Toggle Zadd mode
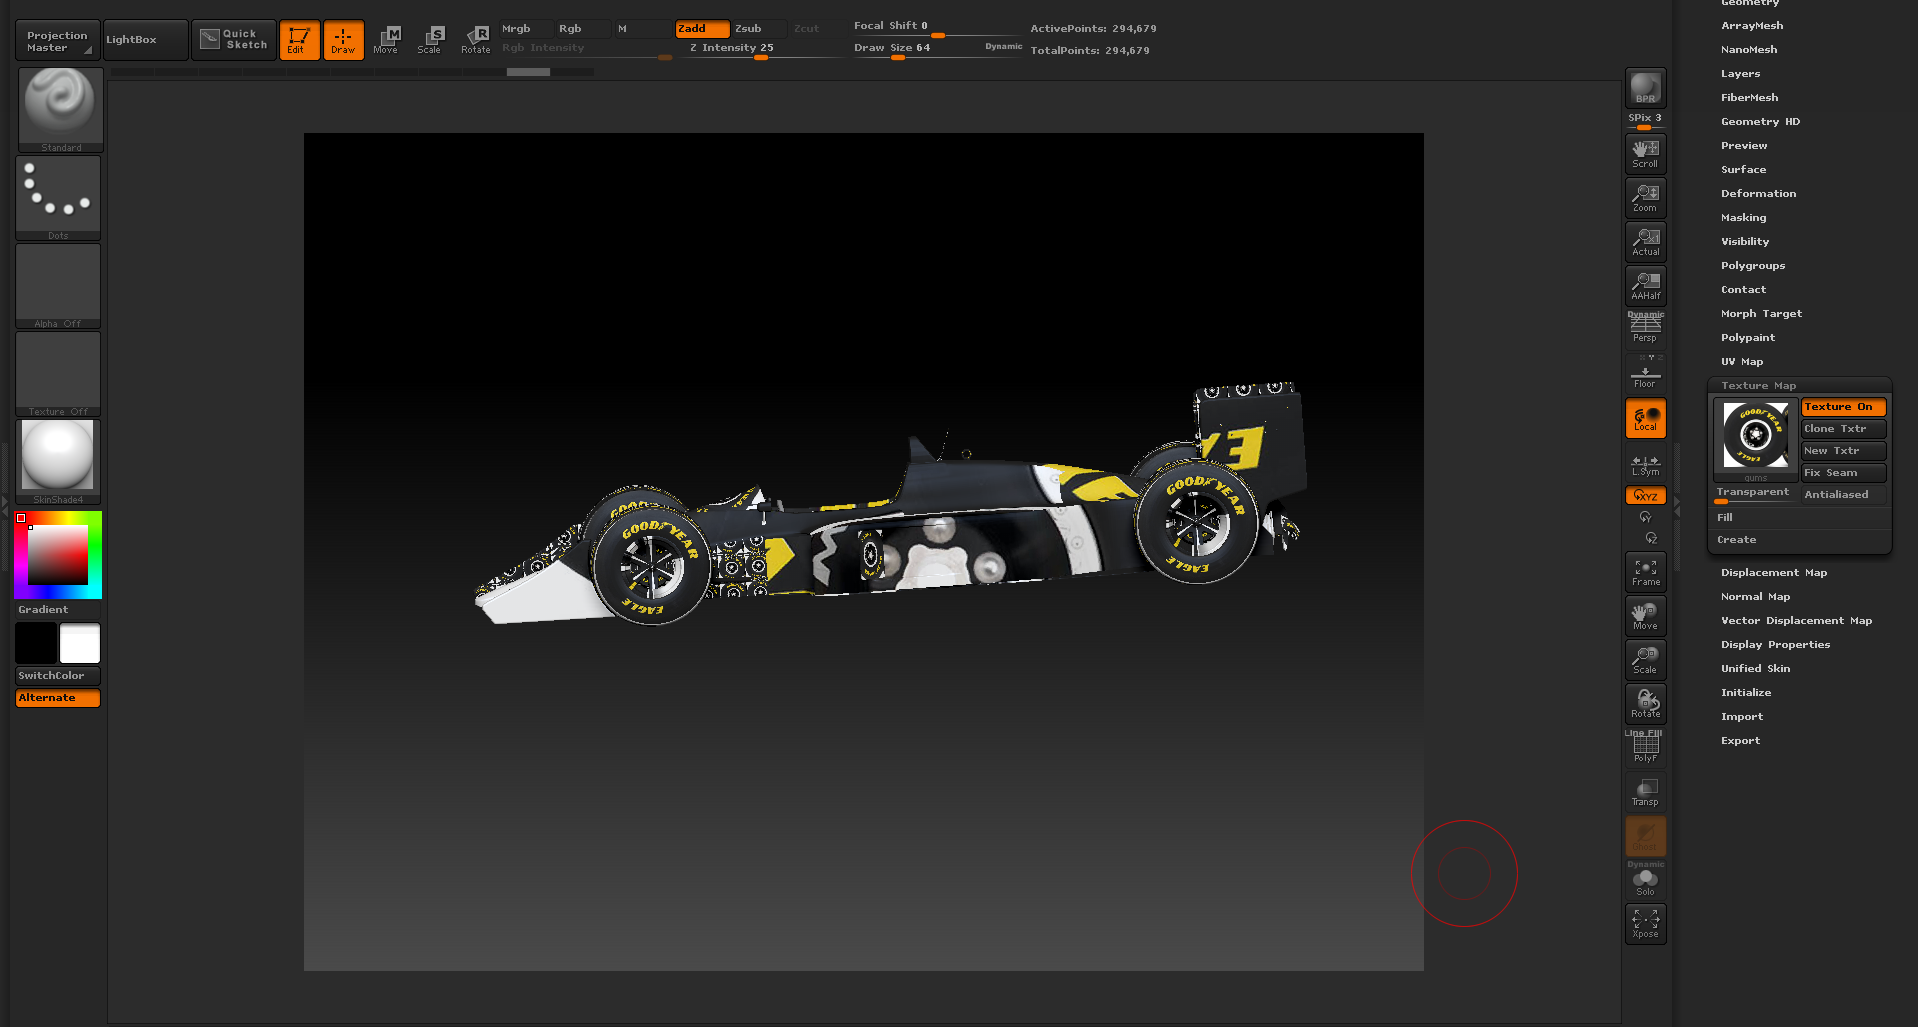 point(702,28)
